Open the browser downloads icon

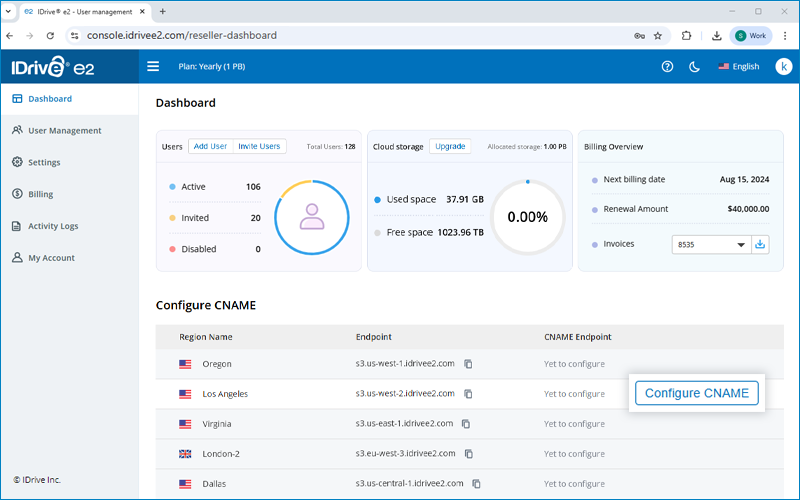click(x=716, y=36)
